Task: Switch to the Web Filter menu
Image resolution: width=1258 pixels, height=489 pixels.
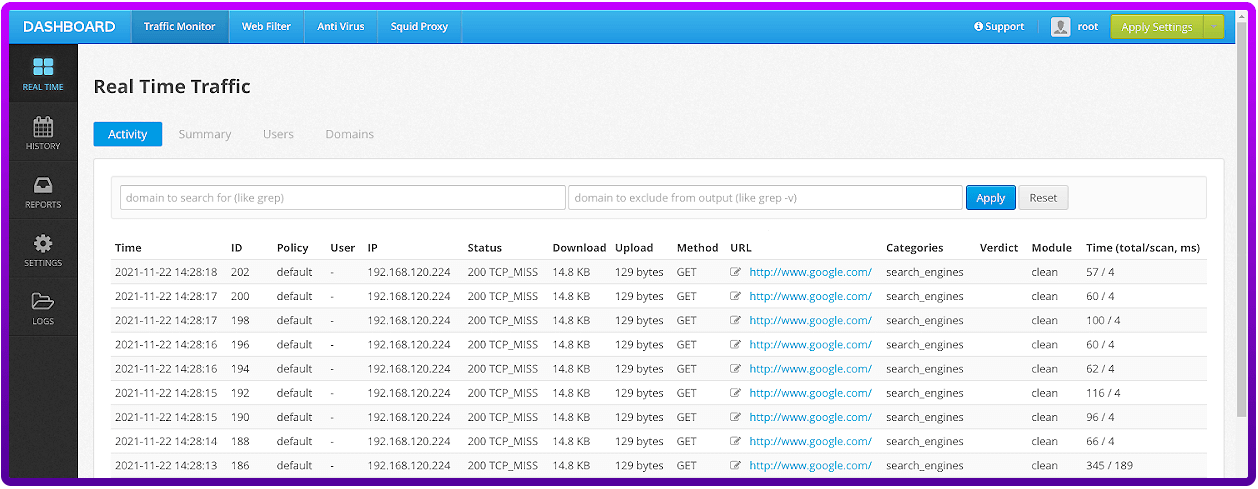Action: pos(266,27)
